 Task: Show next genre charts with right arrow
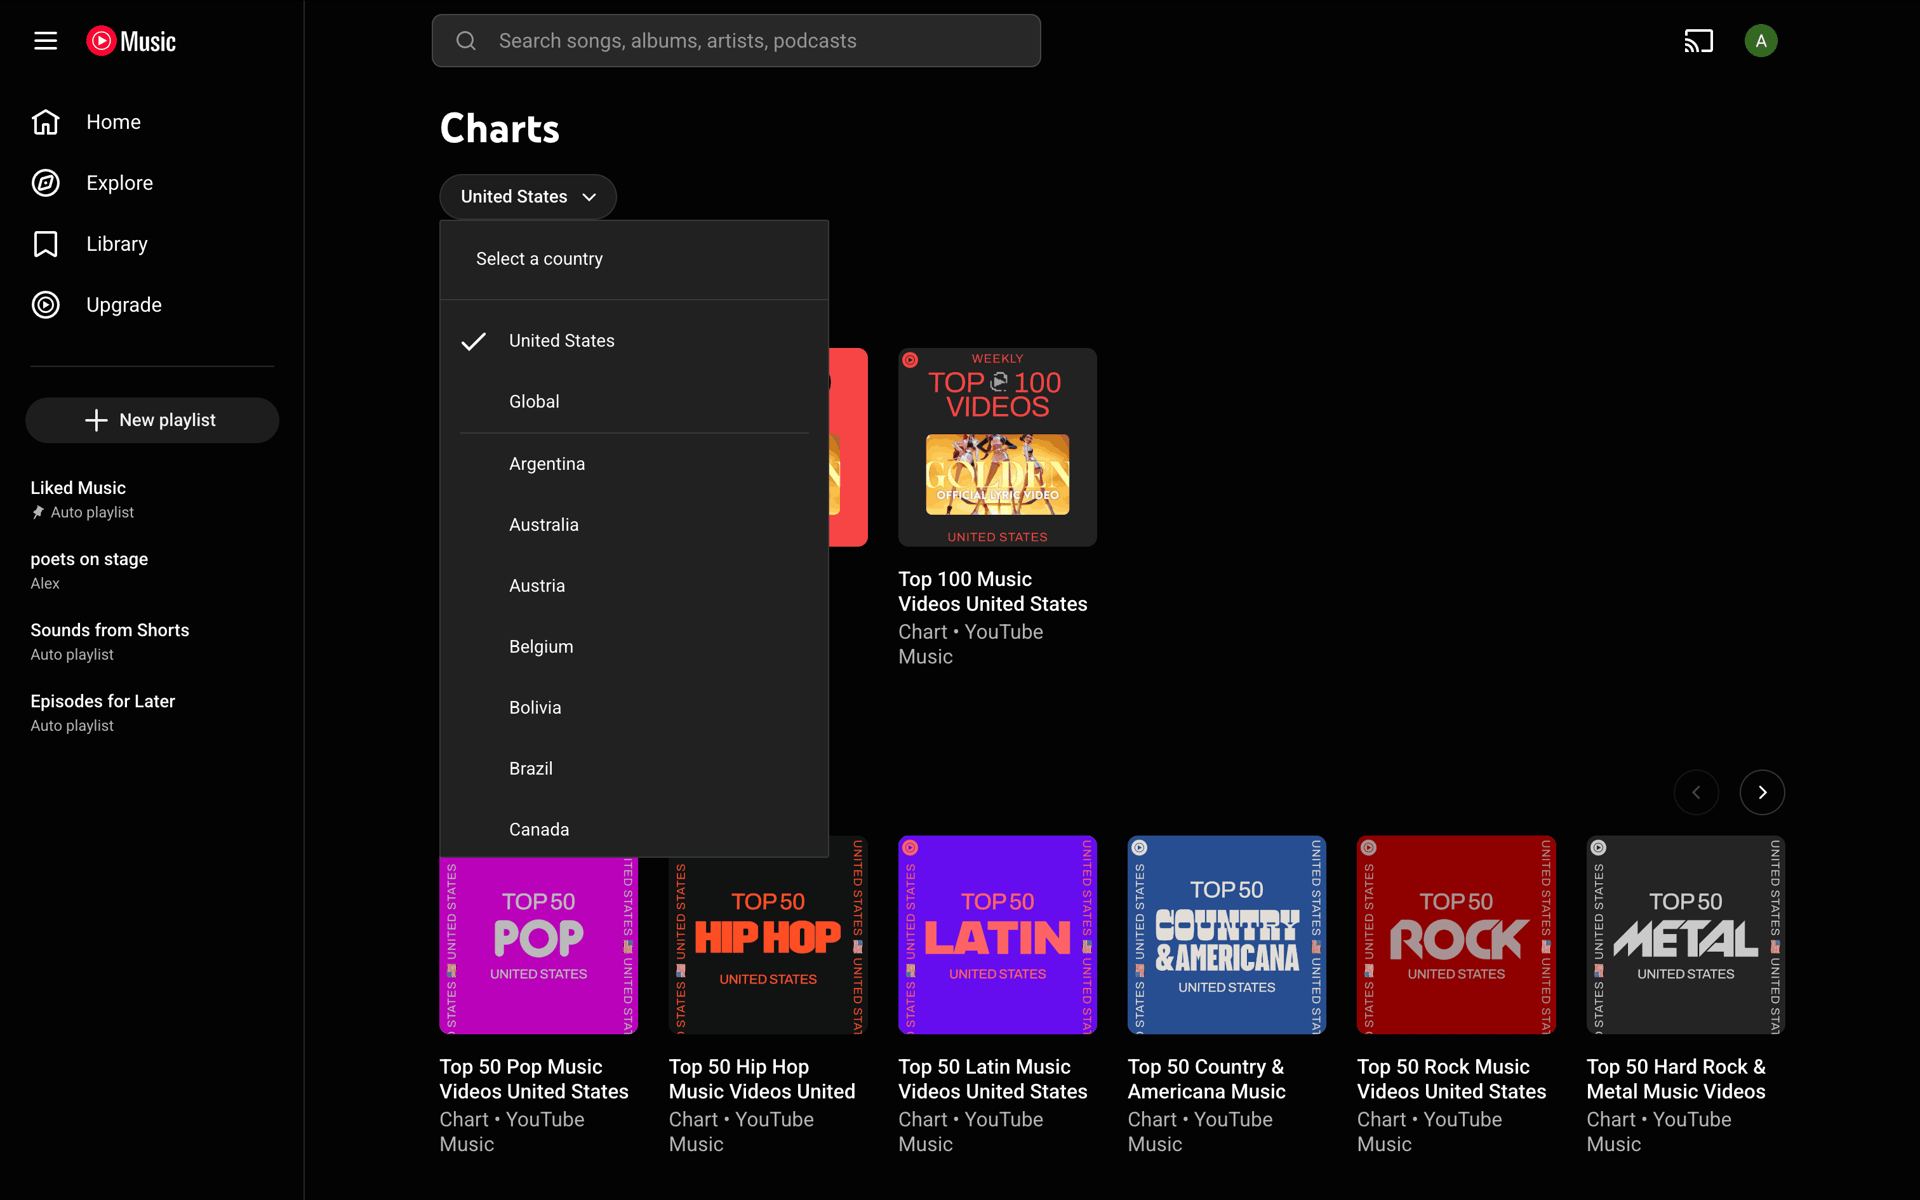tap(1762, 792)
